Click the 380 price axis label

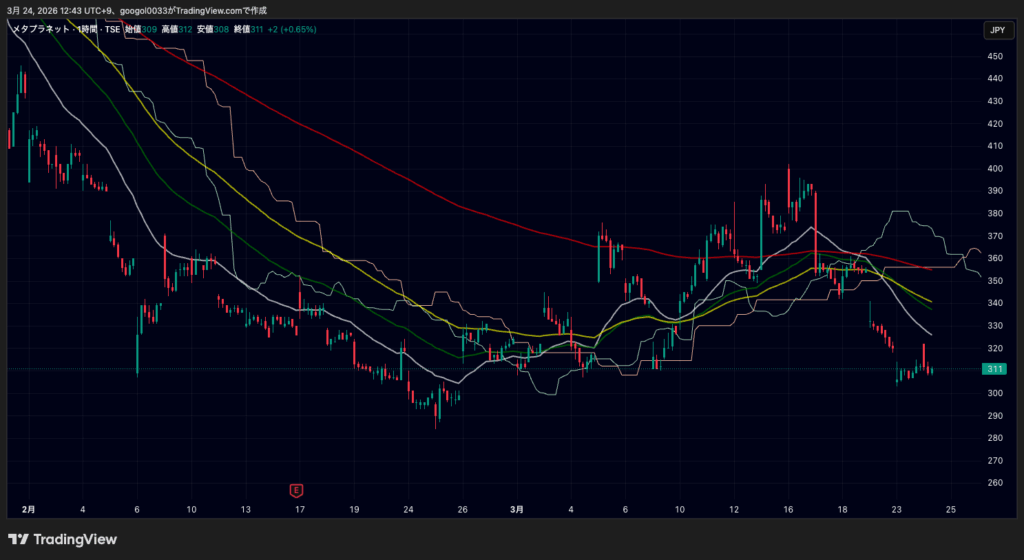(x=995, y=214)
